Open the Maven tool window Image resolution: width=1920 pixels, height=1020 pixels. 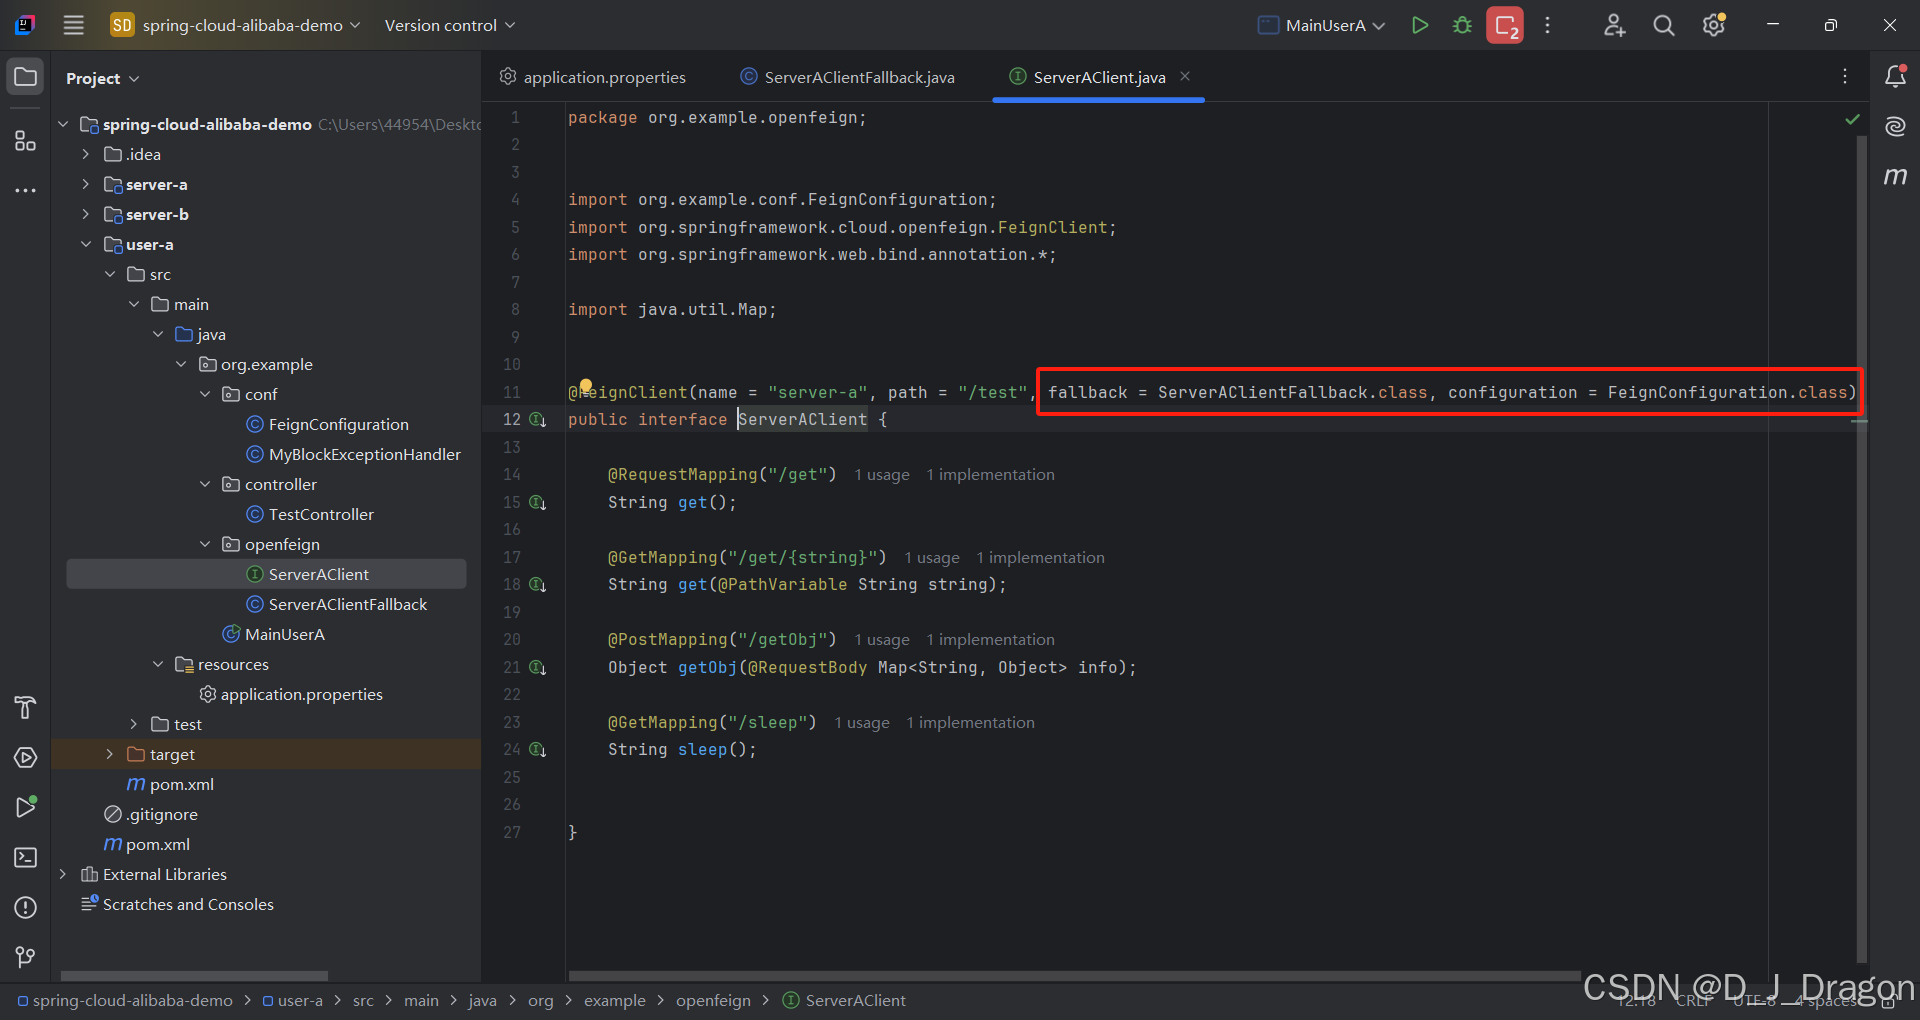pyautogui.click(x=1895, y=176)
